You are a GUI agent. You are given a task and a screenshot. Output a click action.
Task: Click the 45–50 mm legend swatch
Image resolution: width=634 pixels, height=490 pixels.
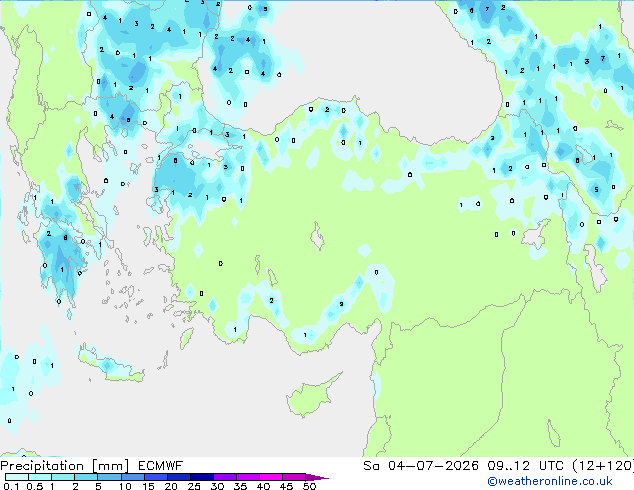[294, 477]
